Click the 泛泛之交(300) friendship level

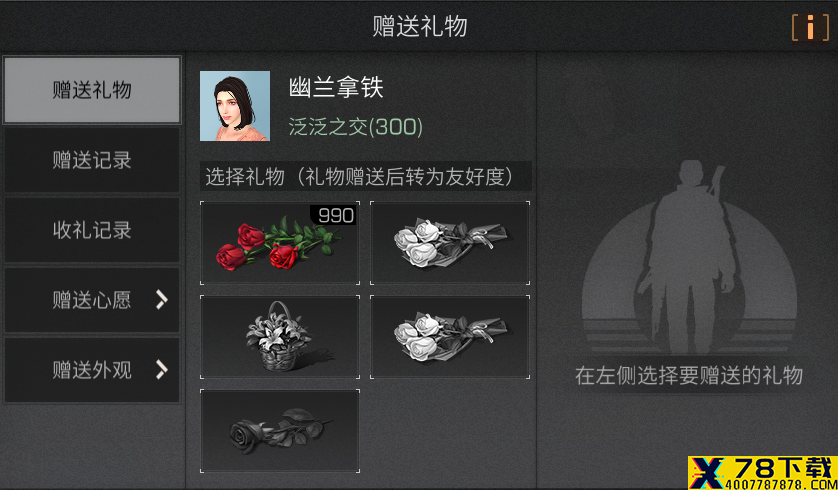tap(356, 127)
